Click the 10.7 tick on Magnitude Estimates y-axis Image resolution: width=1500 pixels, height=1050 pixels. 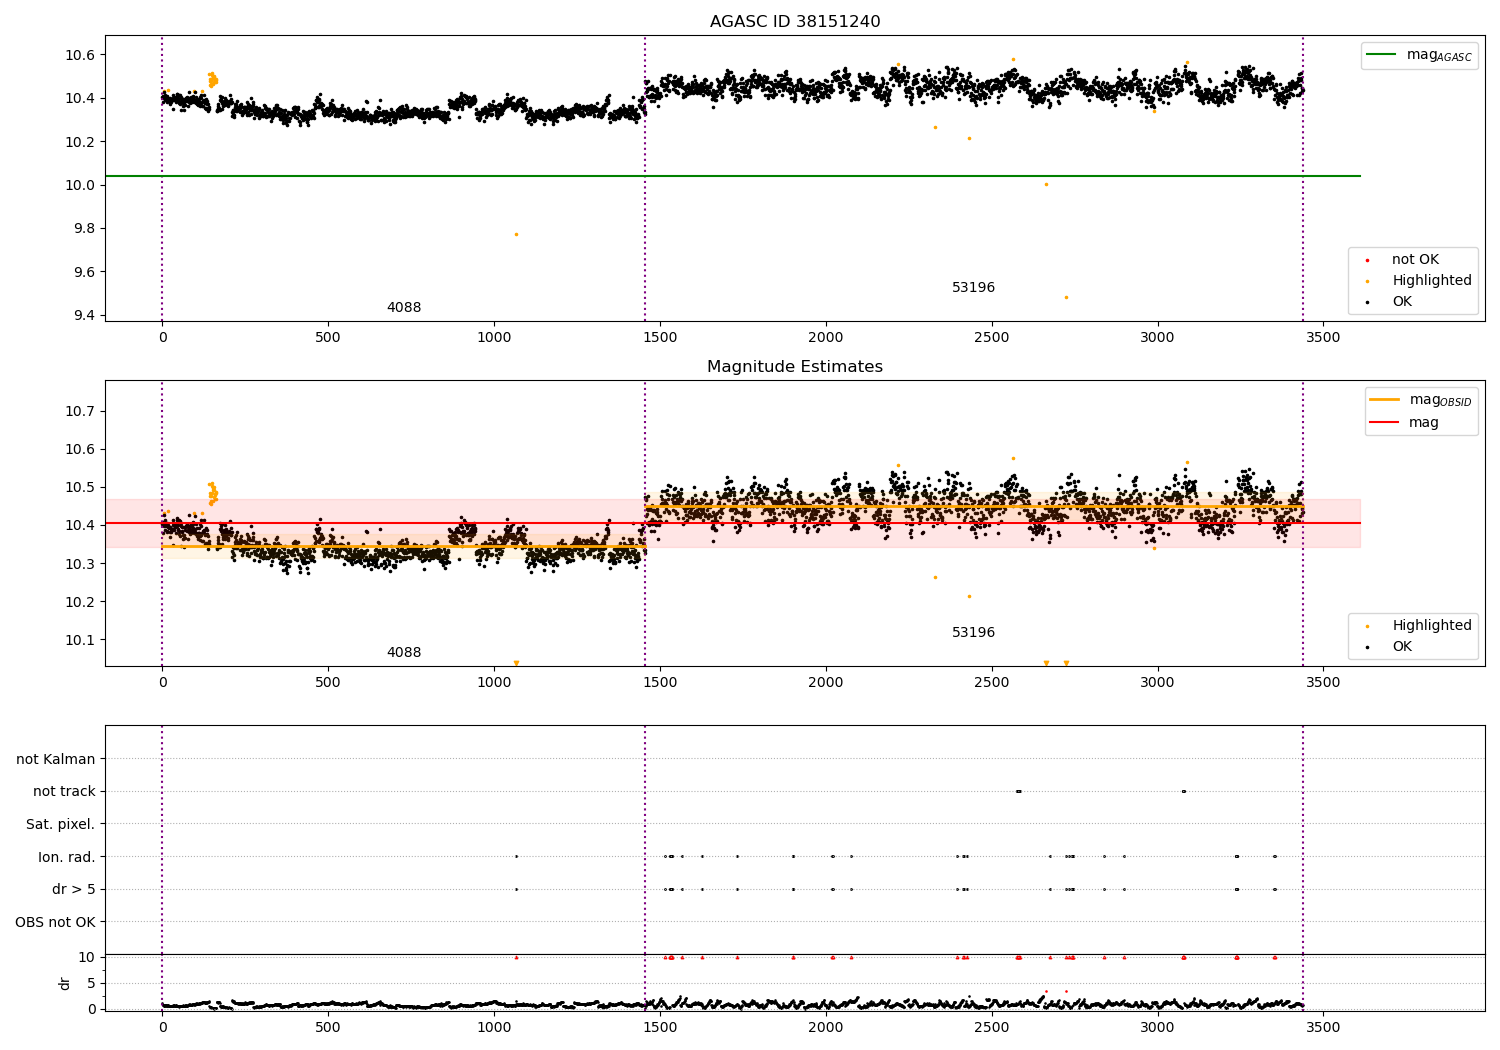(x=80, y=412)
